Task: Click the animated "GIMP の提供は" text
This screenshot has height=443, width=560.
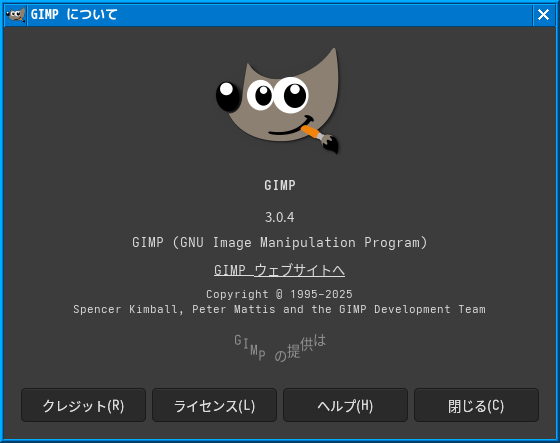Action: point(280,347)
